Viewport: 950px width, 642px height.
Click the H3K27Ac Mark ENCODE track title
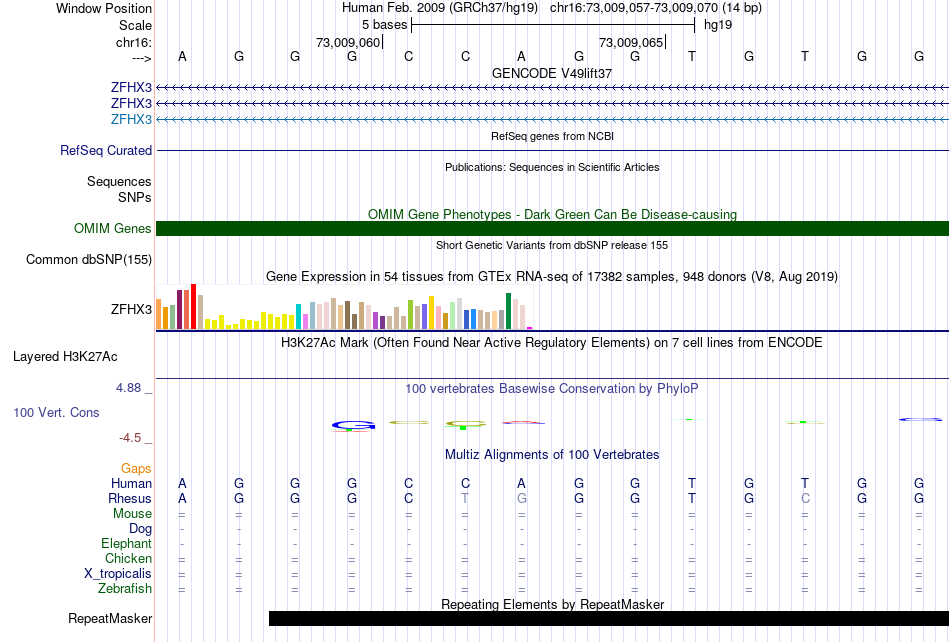pyautogui.click(x=552, y=343)
